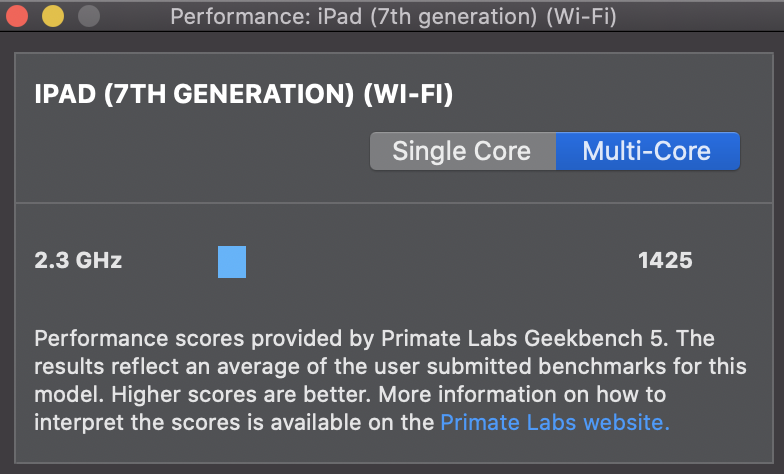
Task: Select the Multi-Core segment
Action: click(647, 151)
